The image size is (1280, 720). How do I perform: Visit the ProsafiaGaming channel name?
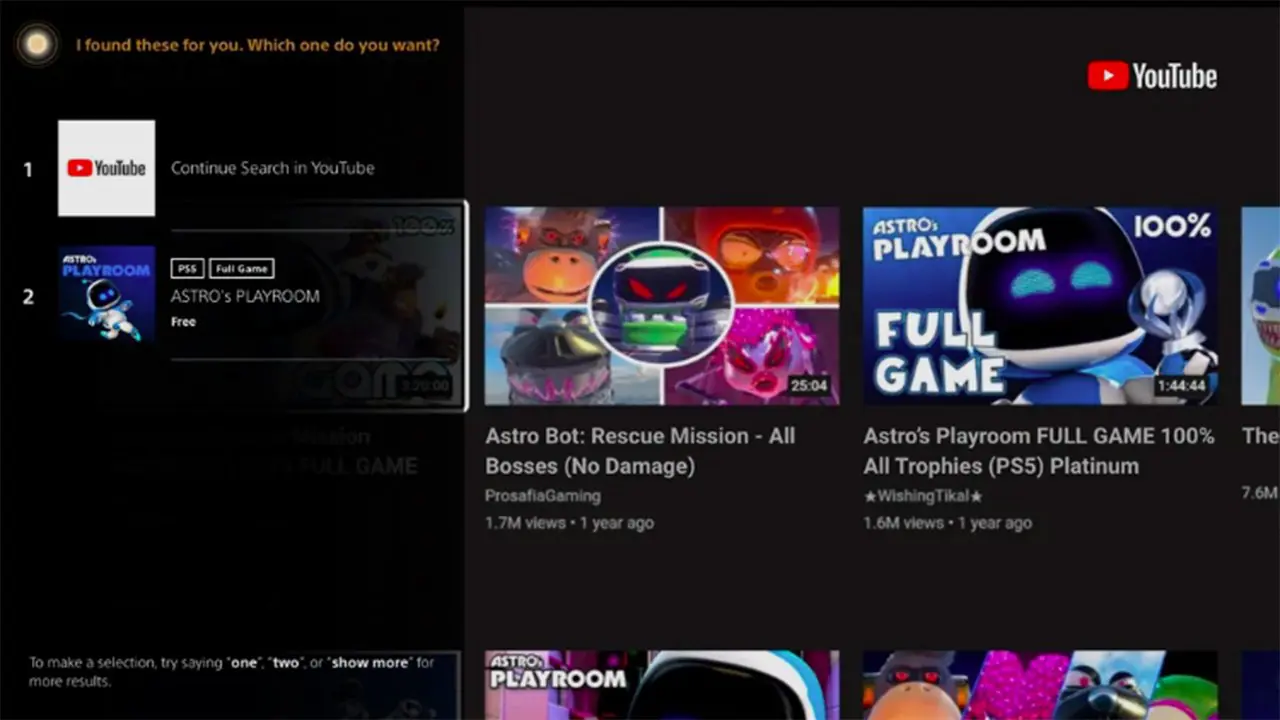click(543, 496)
